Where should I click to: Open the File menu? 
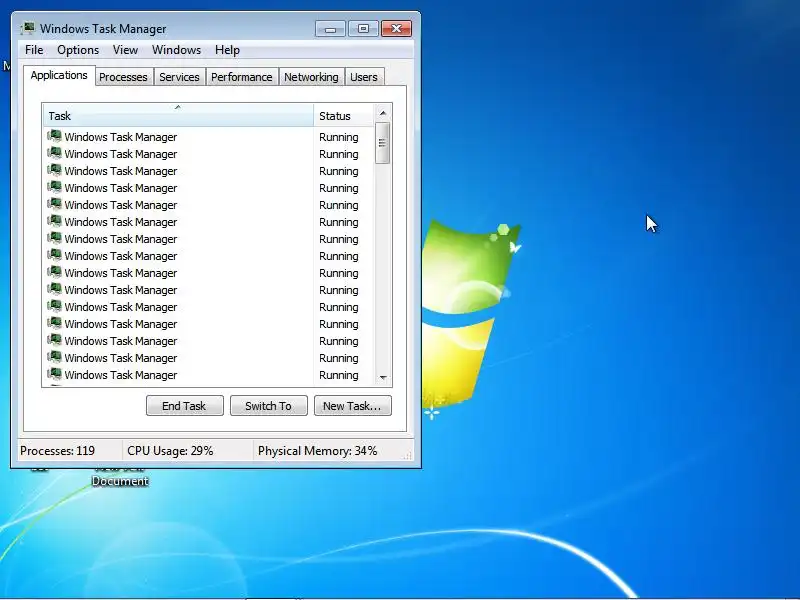34,50
